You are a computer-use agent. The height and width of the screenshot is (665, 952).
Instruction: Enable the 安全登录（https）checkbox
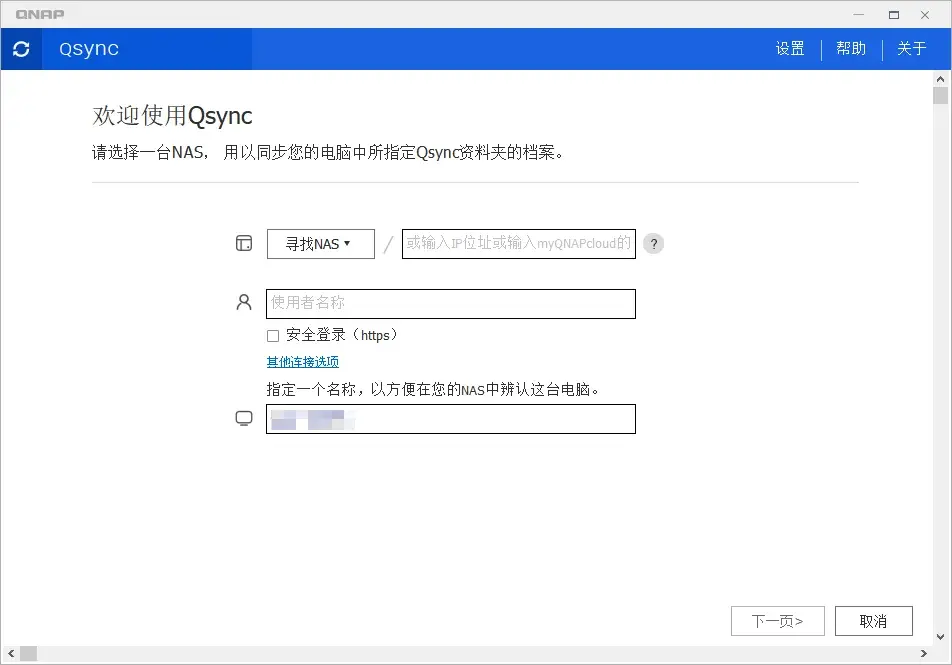(272, 335)
